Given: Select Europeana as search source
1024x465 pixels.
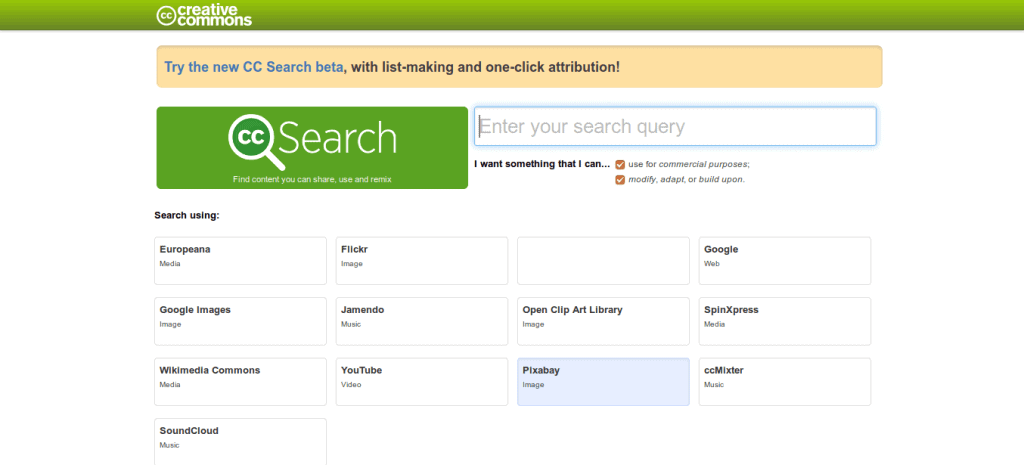Looking at the screenshot, I should [x=240, y=261].
